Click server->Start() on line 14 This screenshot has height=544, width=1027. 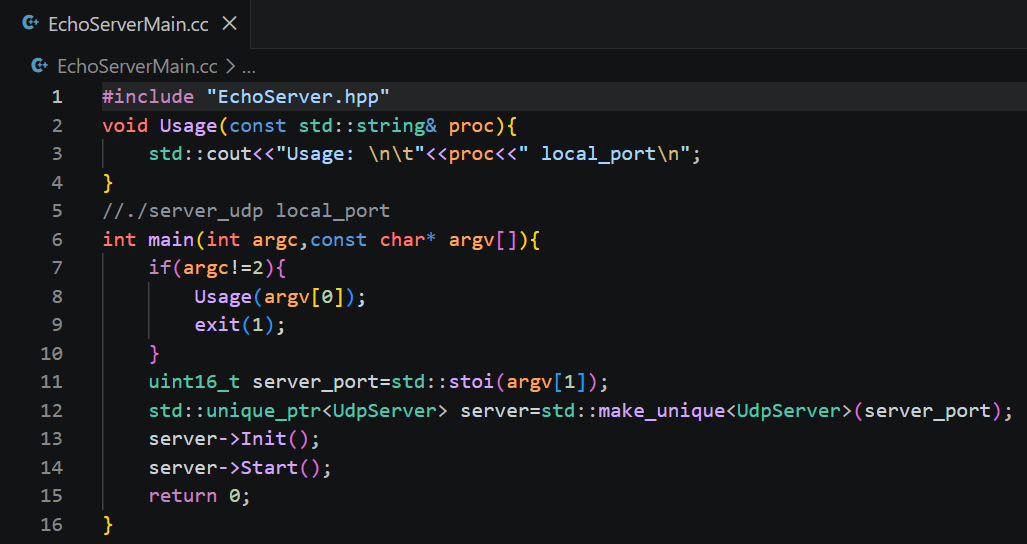pos(234,467)
